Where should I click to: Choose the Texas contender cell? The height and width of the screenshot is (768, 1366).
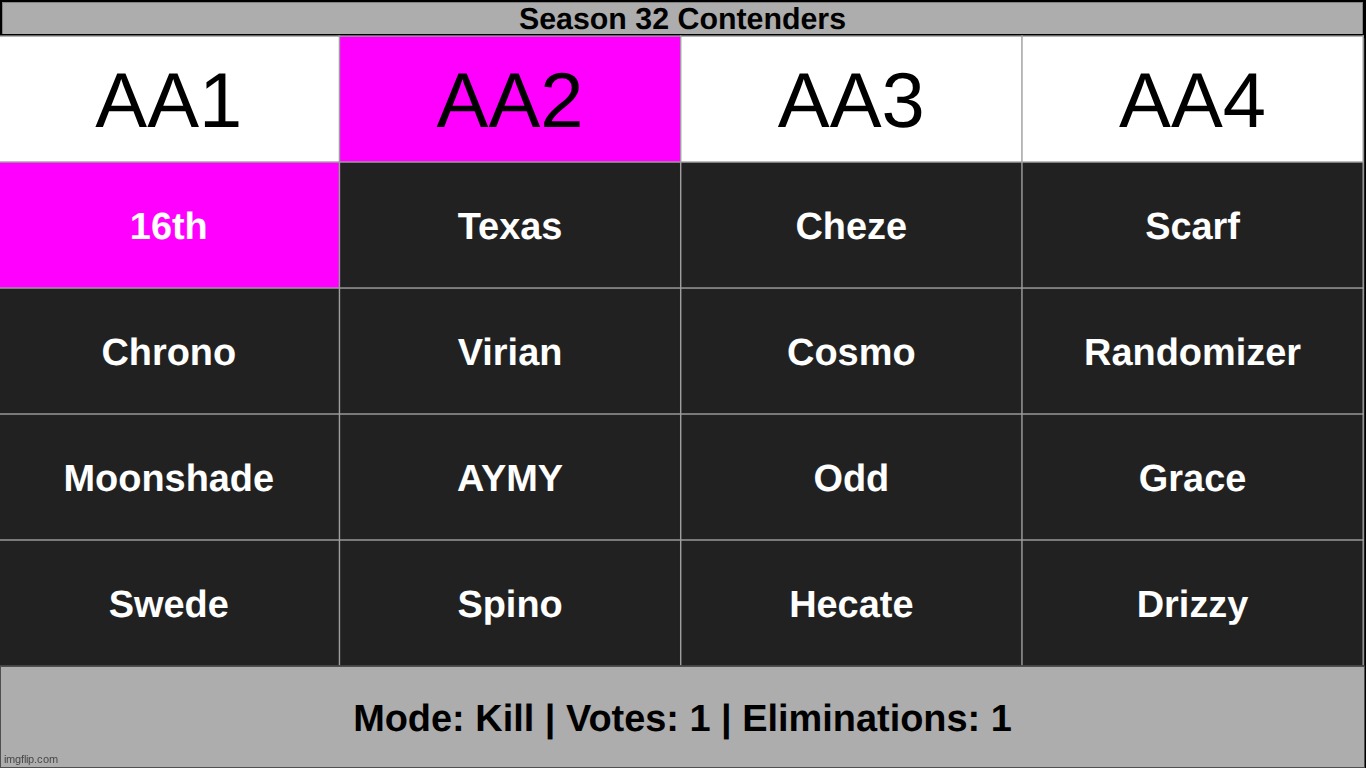point(510,226)
